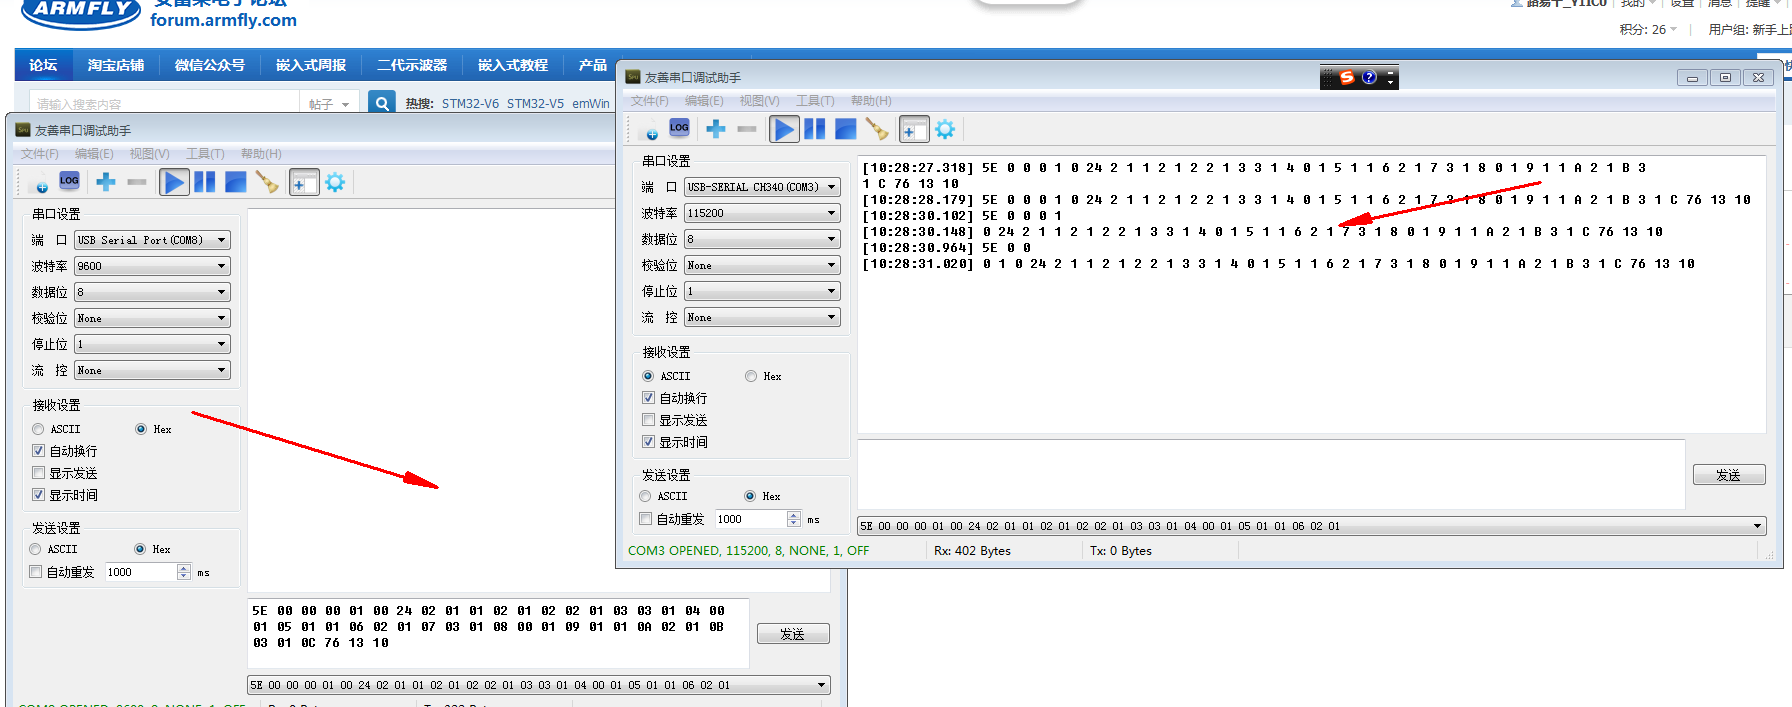Toggle 显示时间 checkbox in COM3 window

tap(648, 442)
